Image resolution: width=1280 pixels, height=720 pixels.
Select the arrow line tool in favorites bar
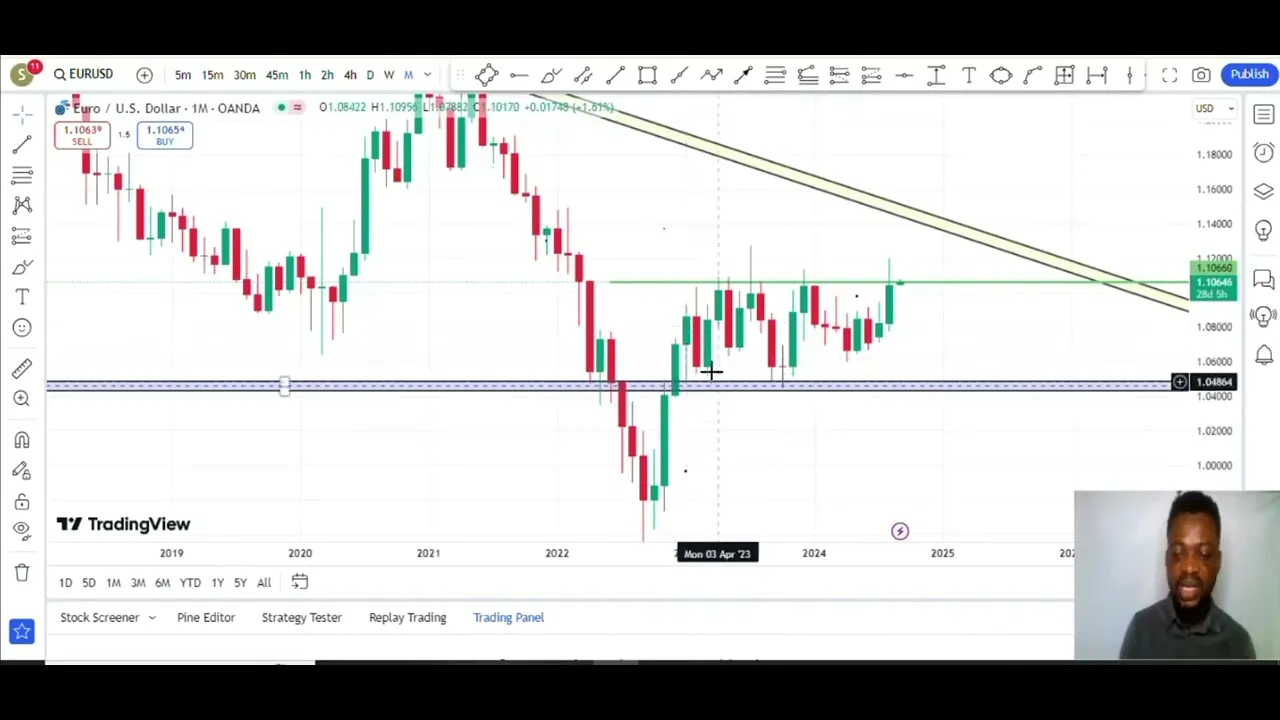pyautogui.click(x=743, y=75)
